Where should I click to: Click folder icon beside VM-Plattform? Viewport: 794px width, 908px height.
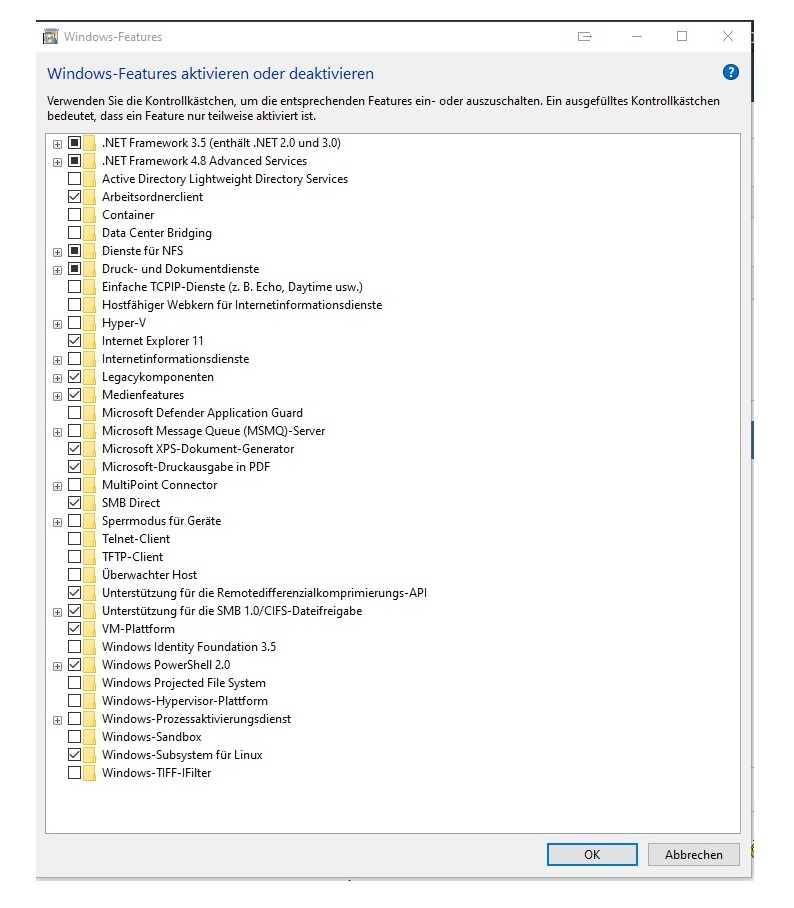(89, 628)
